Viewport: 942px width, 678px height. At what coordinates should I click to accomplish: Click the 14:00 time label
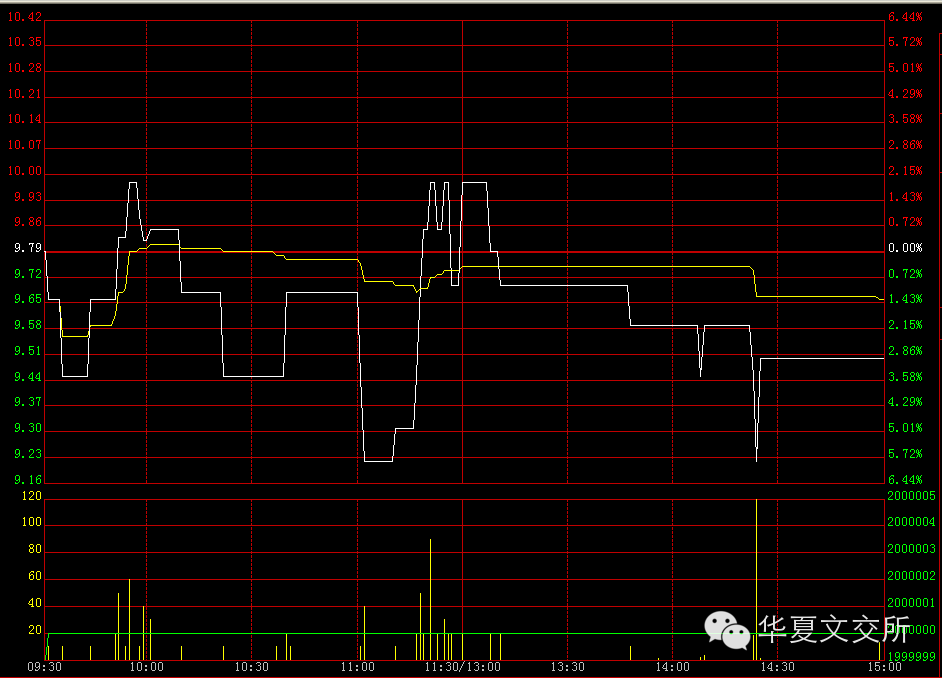click(x=673, y=667)
